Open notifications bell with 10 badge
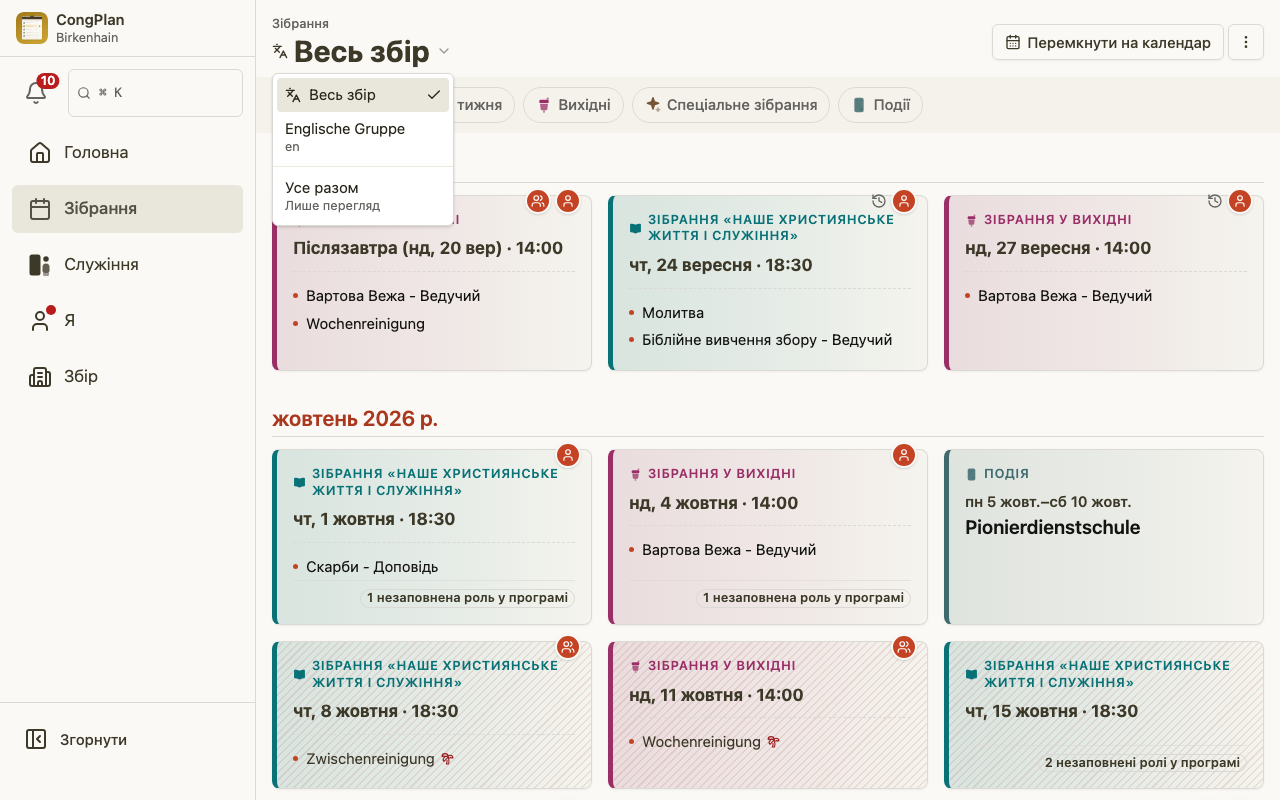1280x800 pixels. 37,92
